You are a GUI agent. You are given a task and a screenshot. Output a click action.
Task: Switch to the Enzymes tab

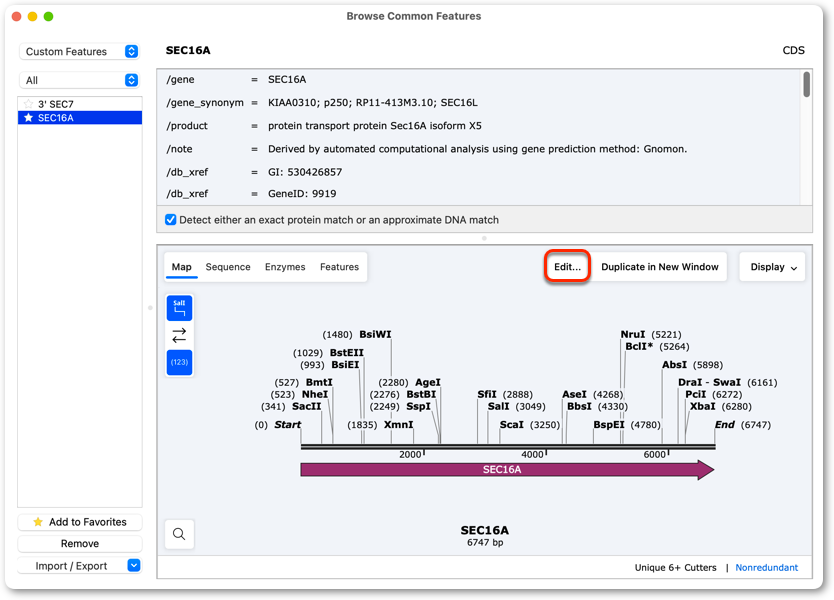285,267
